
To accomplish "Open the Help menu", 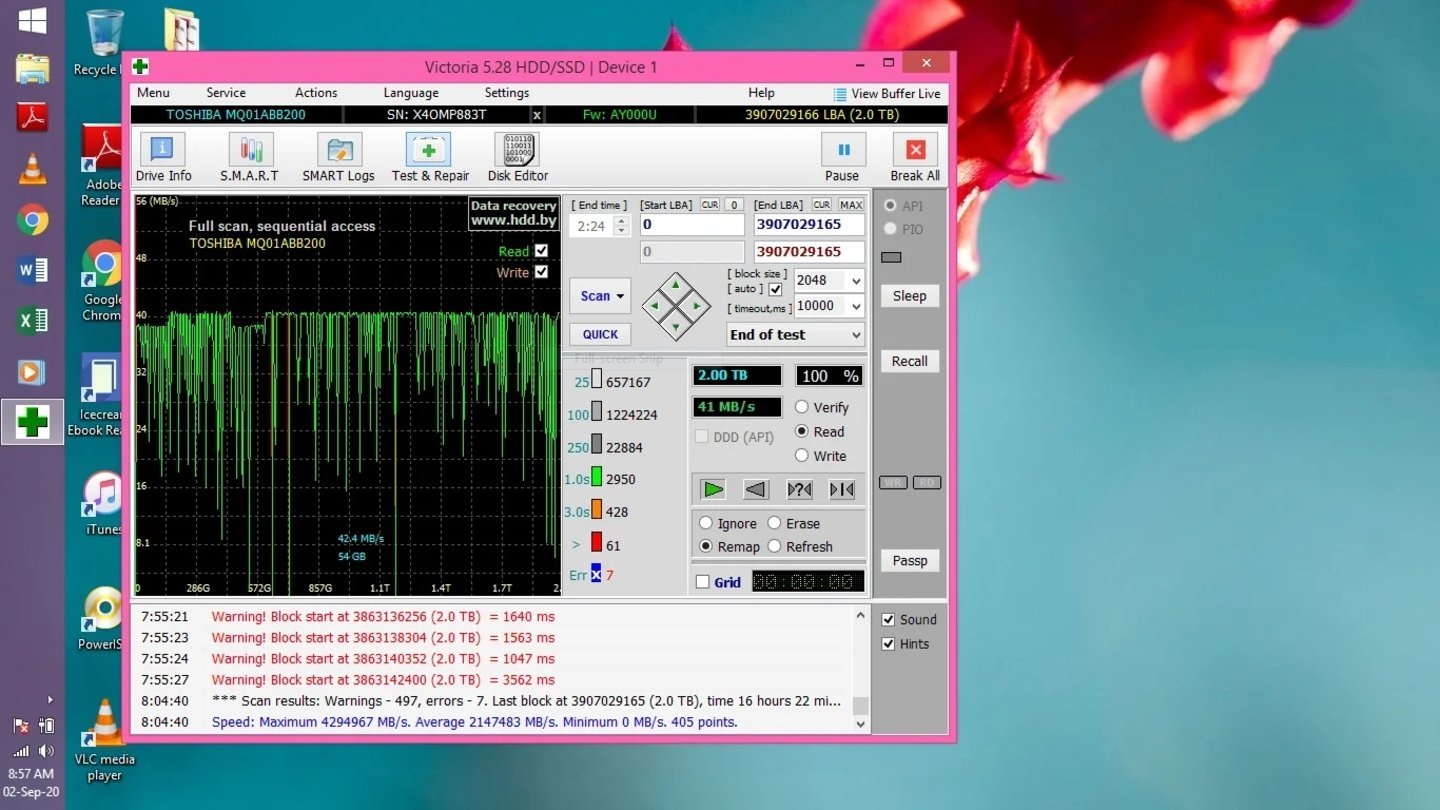I will pyautogui.click(x=761, y=93).
